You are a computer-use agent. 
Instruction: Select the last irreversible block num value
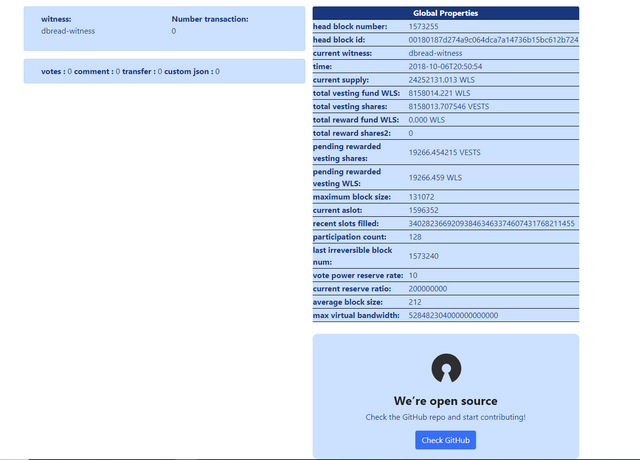click(423, 256)
